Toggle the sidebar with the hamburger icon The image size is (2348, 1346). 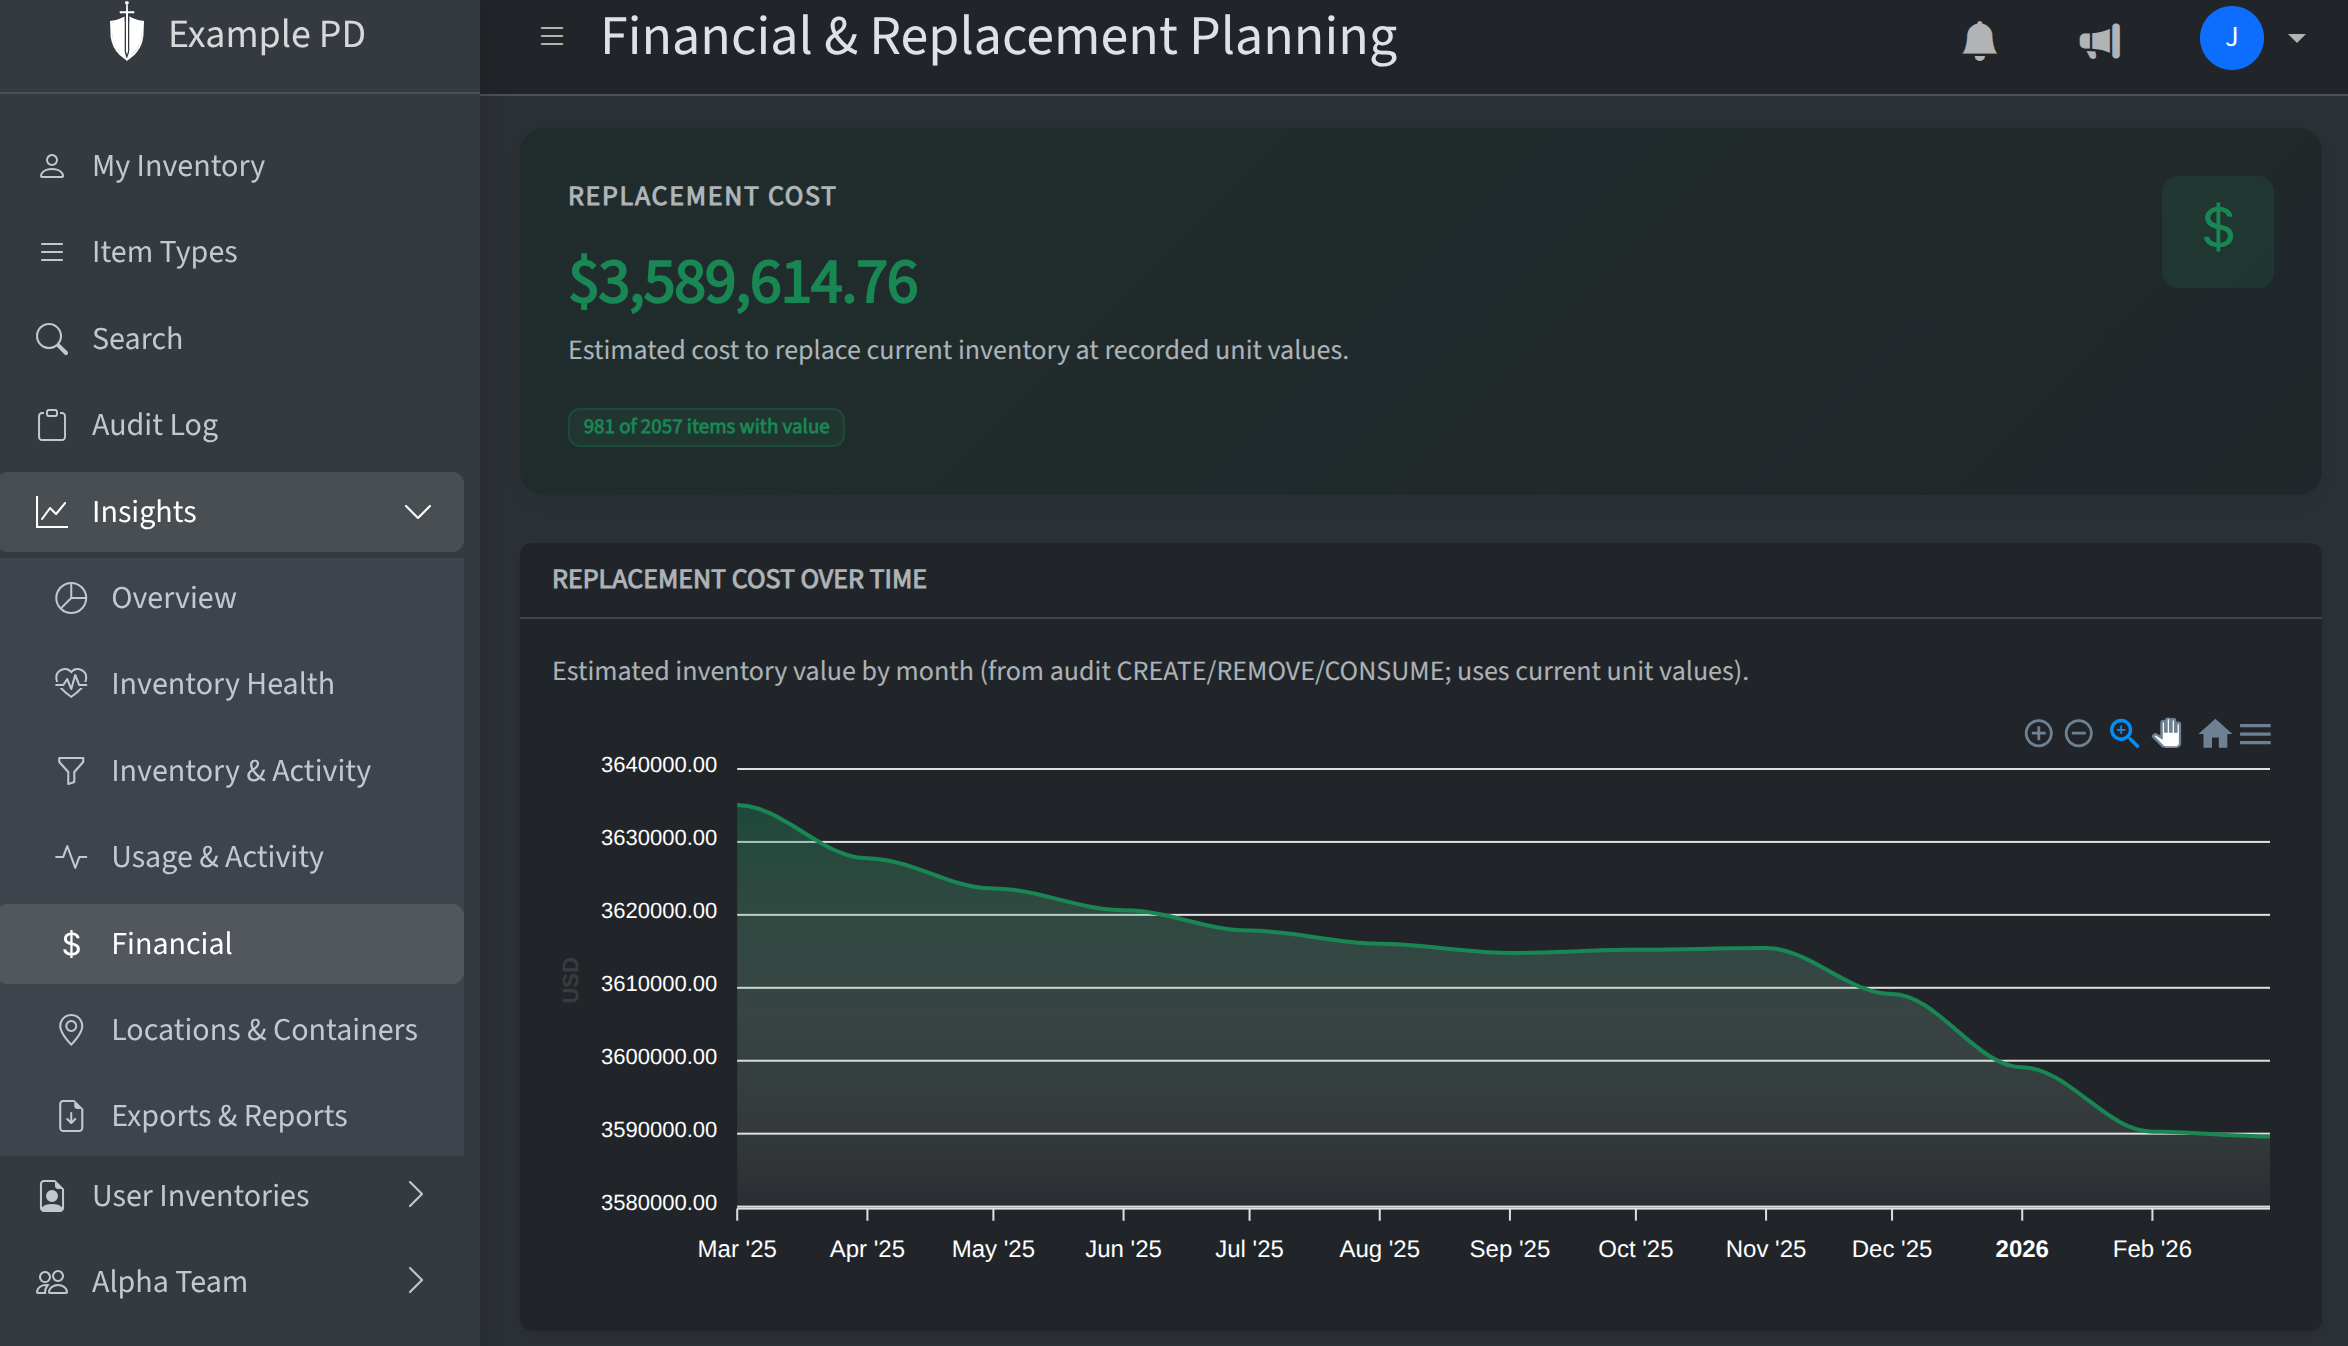pos(551,37)
